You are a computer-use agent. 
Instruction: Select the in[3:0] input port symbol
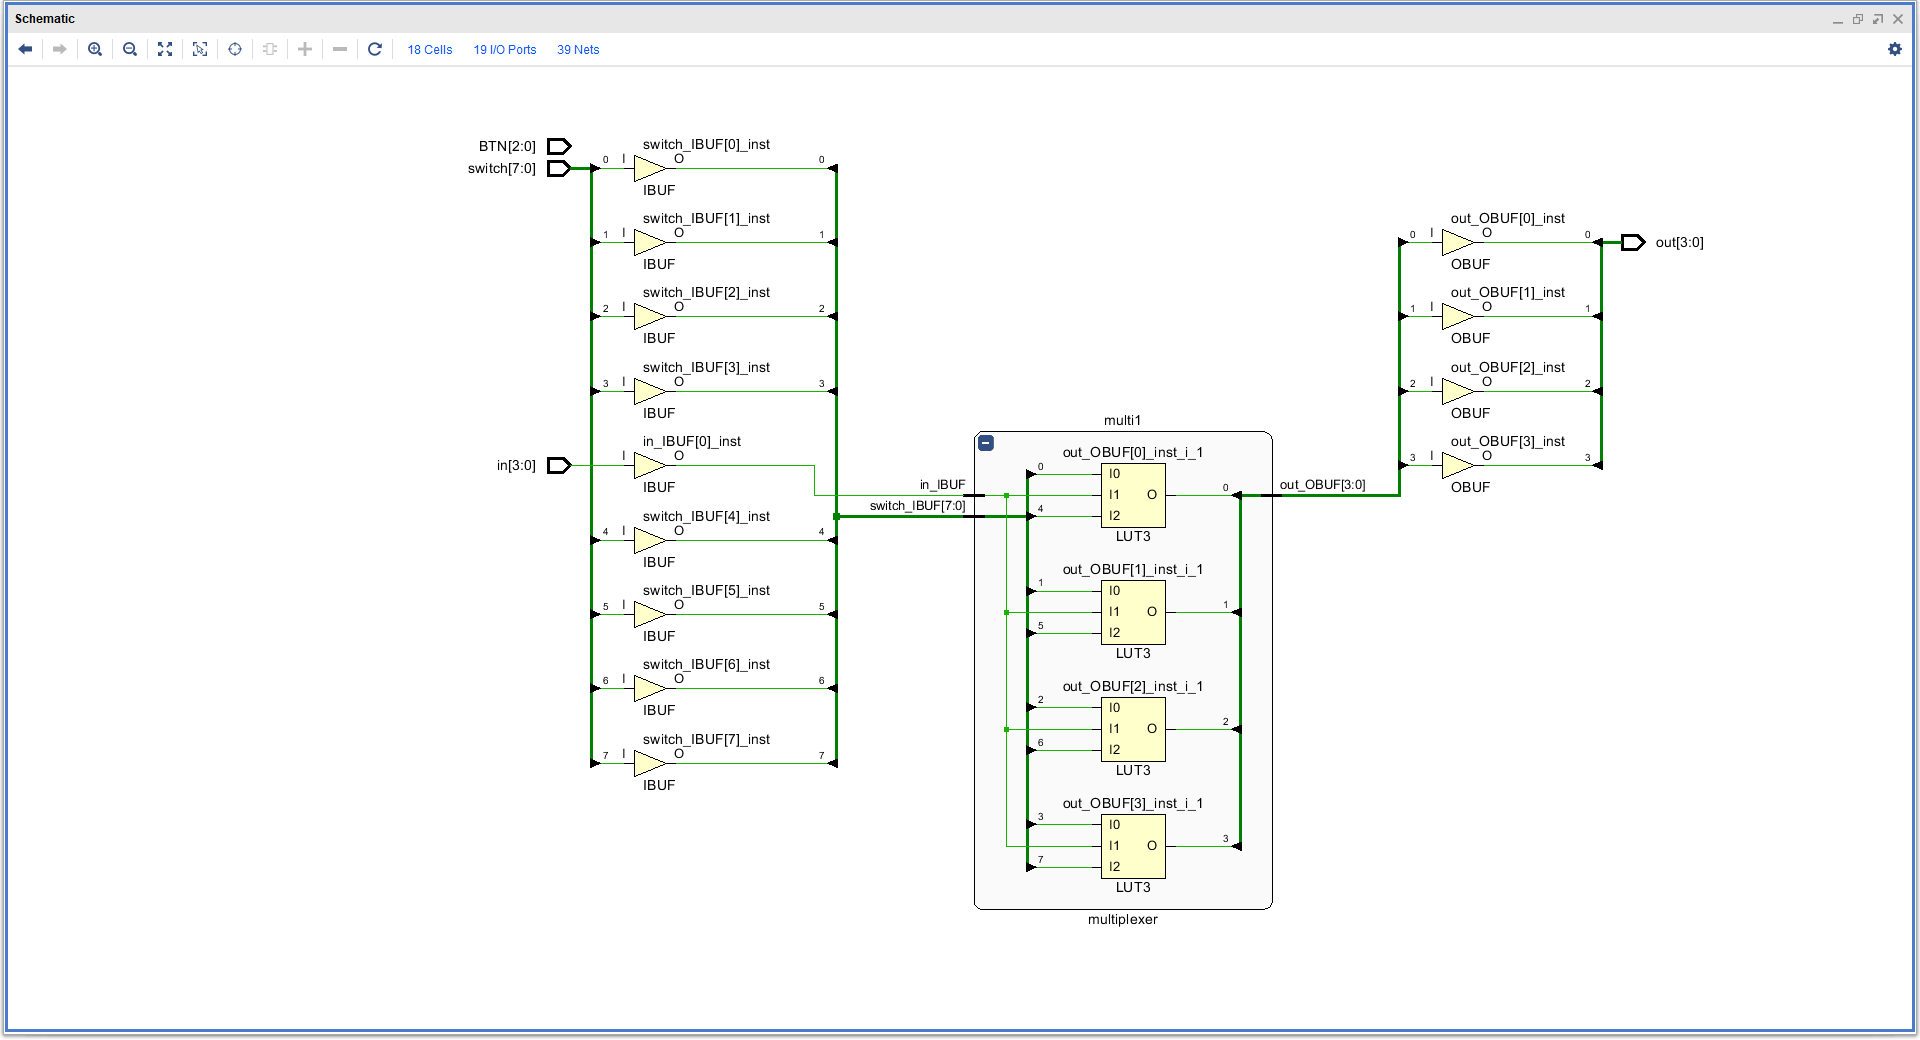point(559,465)
